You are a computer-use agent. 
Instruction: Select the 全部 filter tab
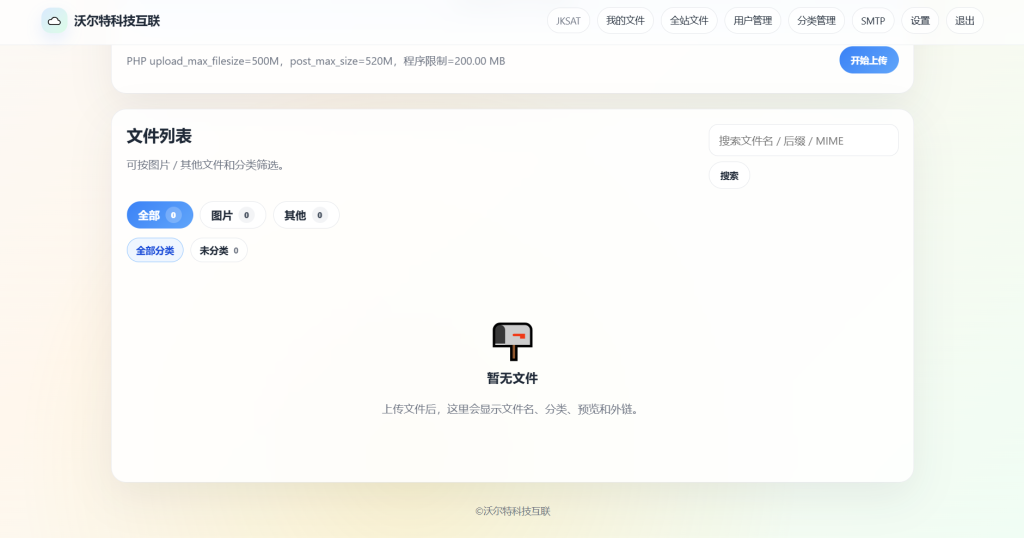click(160, 215)
